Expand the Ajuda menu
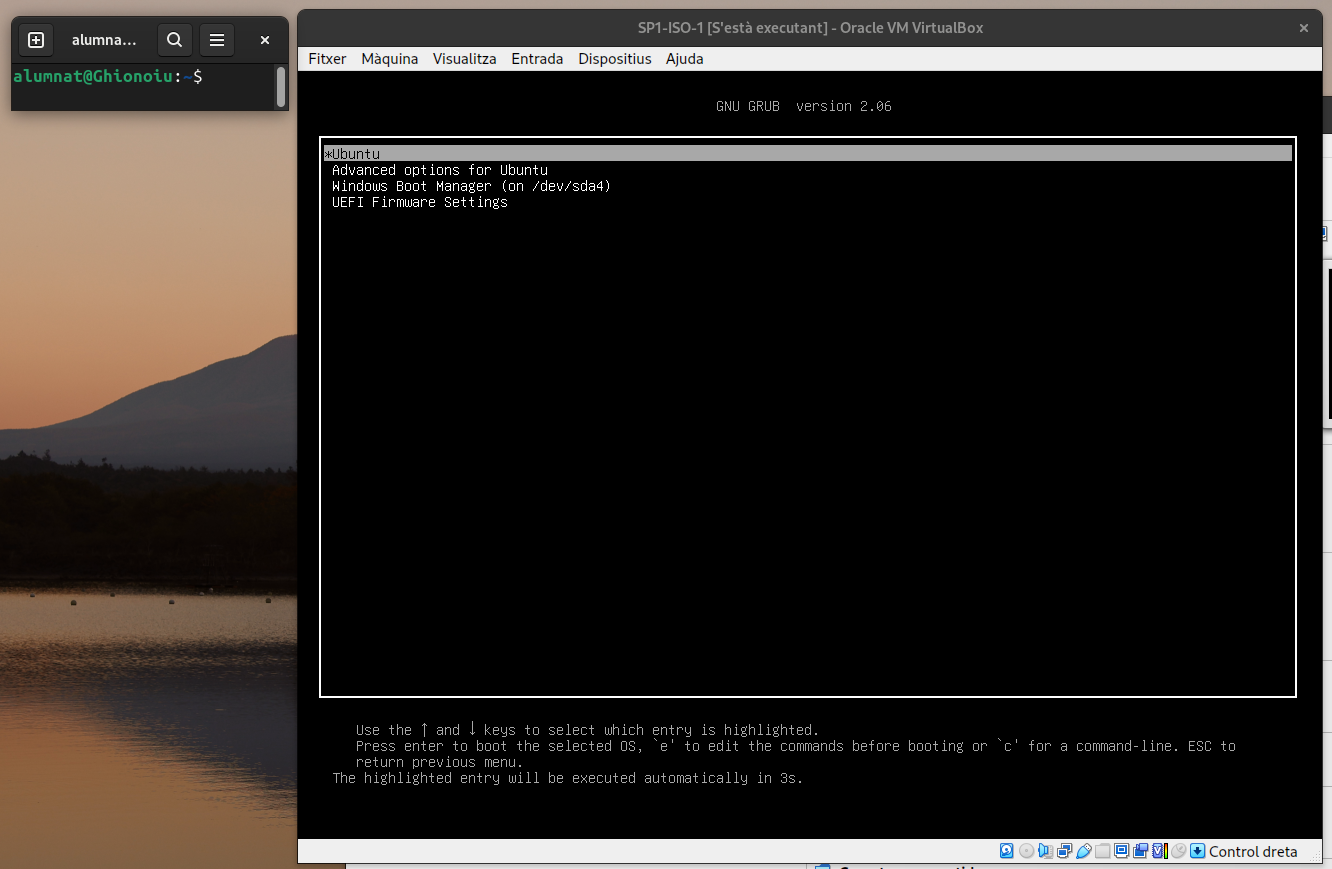Viewport: 1332px width, 869px height. [684, 59]
